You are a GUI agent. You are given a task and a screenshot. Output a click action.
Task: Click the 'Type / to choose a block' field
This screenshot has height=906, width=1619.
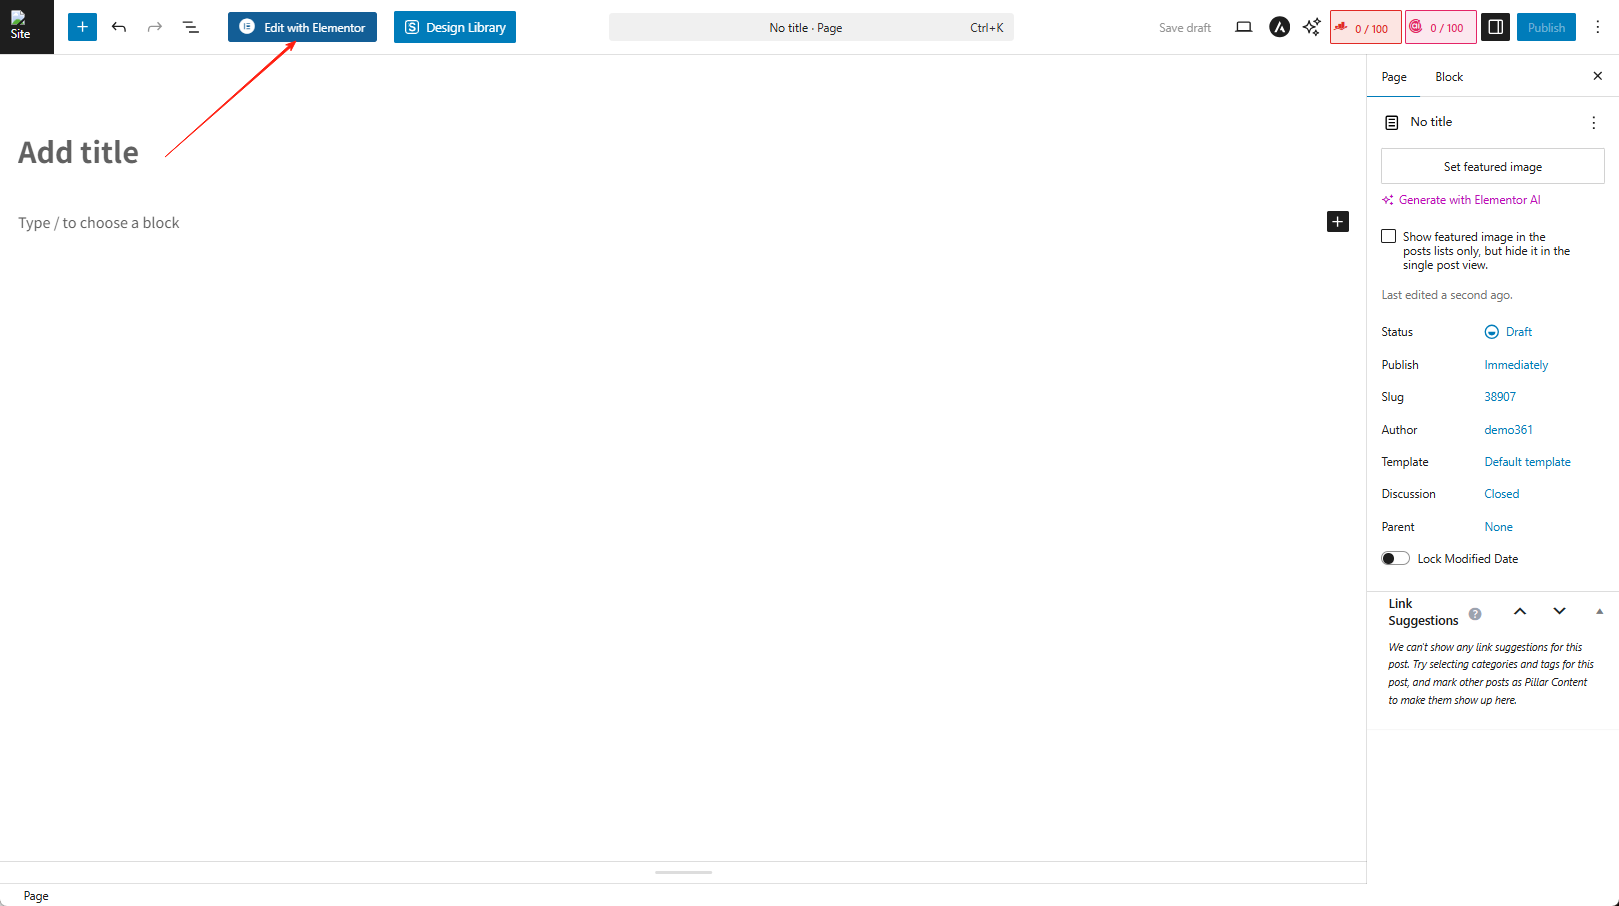point(99,223)
